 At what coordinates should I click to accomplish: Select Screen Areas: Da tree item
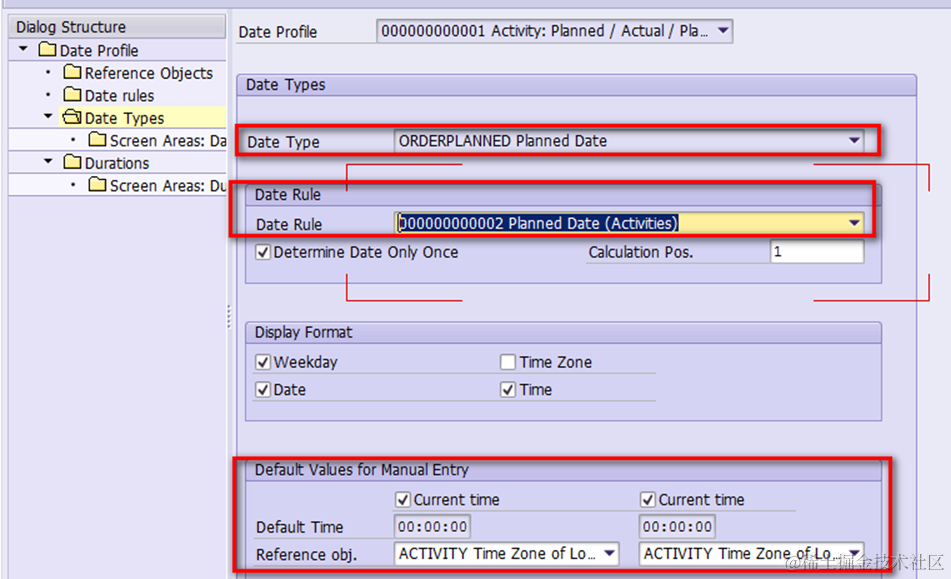(168, 141)
